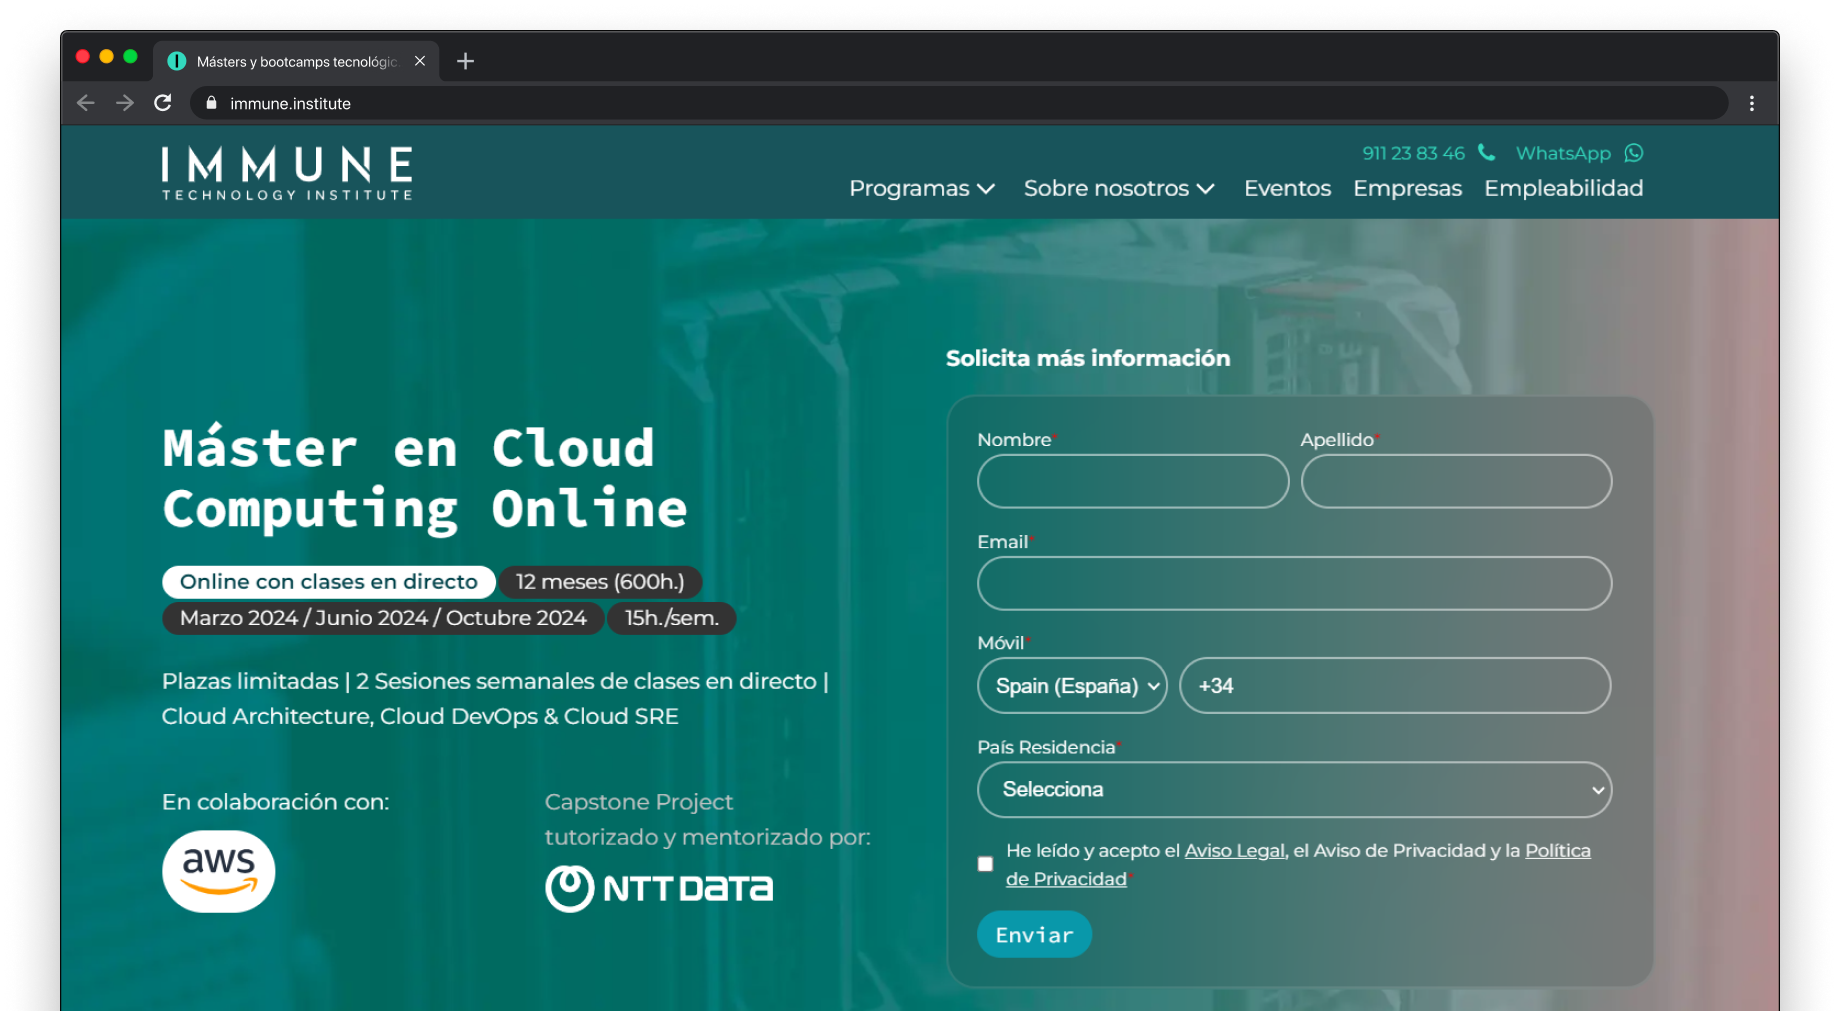Viewport: 1840px width, 1011px height.
Task: Click the browser forward arrow
Action: tap(125, 103)
